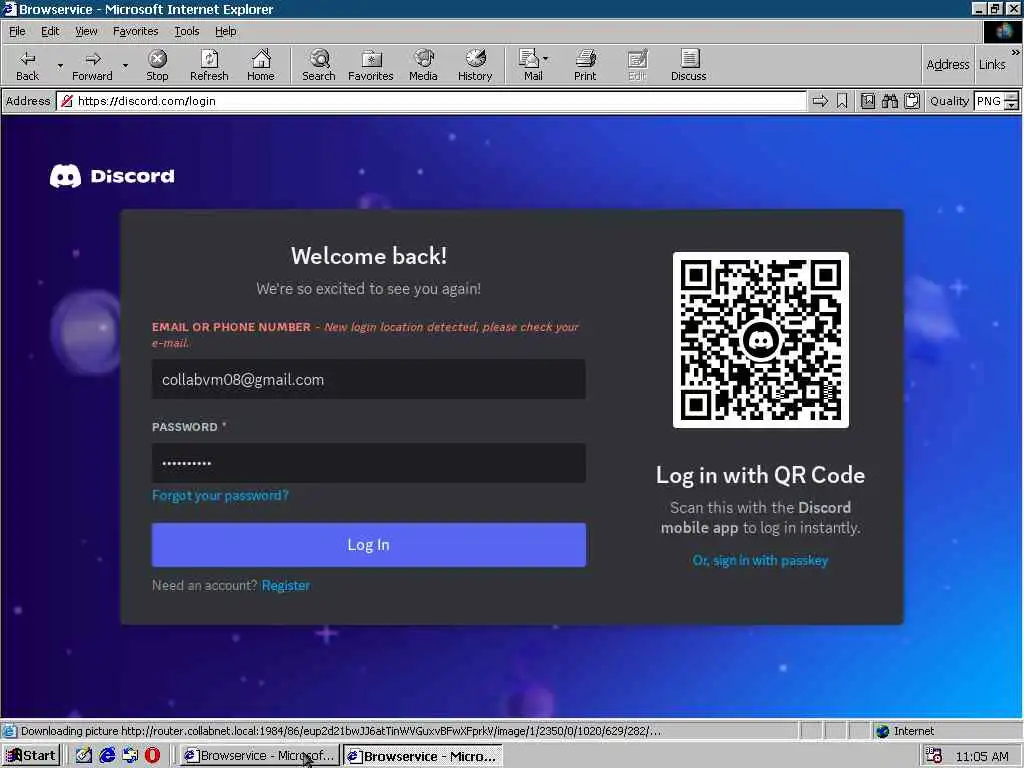
Task: Print the current page
Action: tap(585, 65)
